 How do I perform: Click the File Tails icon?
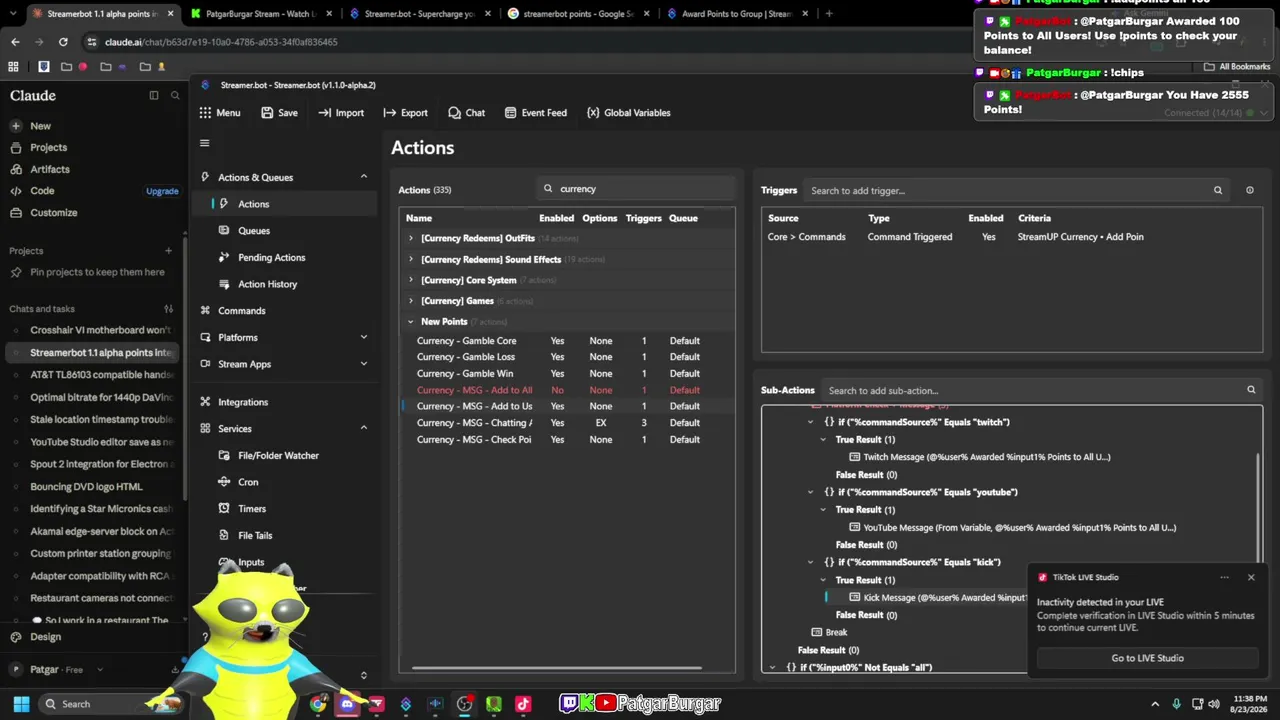(x=224, y=536)
